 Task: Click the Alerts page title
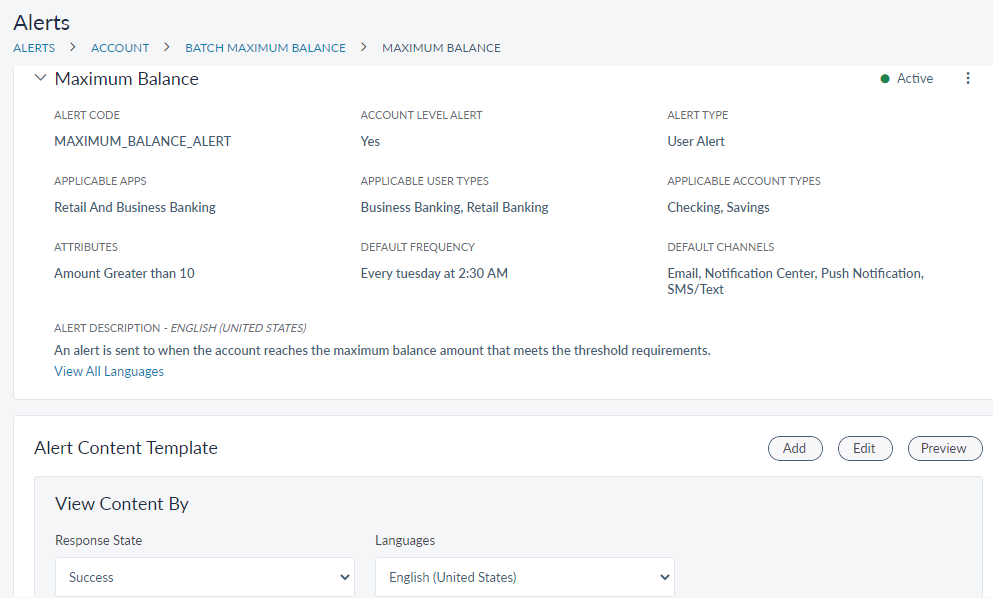(x=42, y=21)
